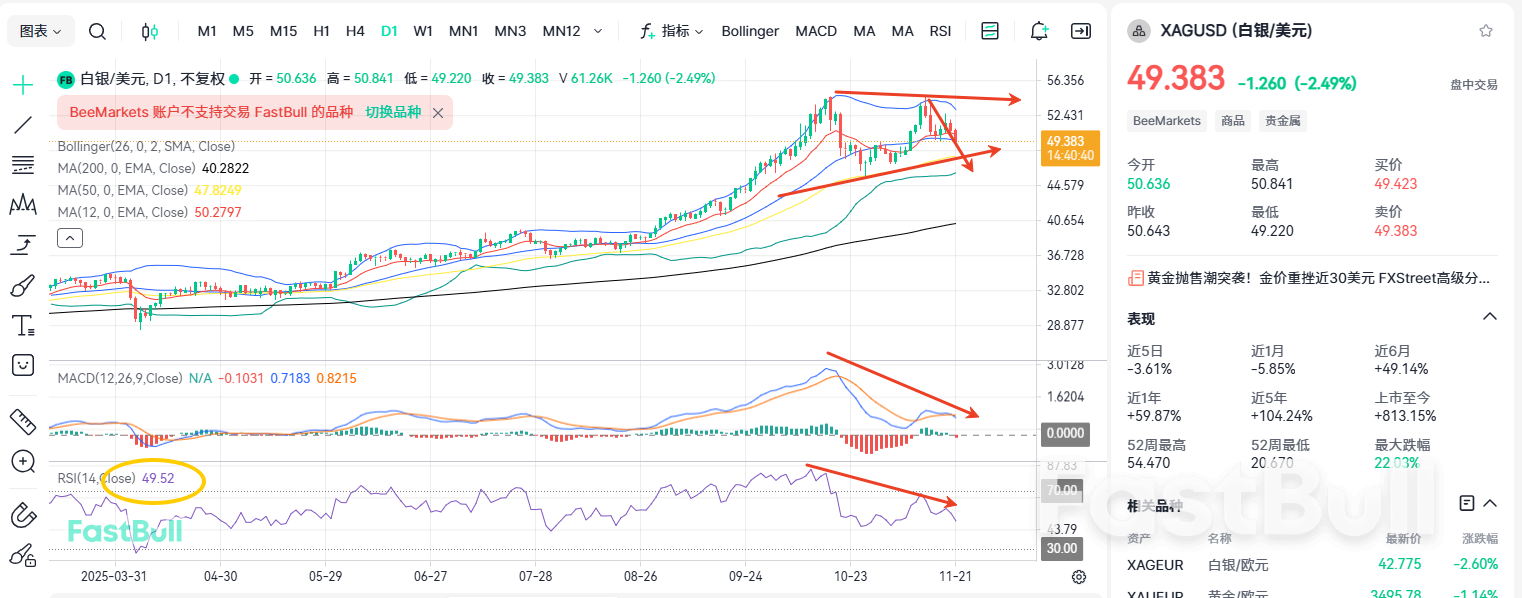Open the candlestick chart style picker
This screenshot has height=598, width=1522.
pyautogui.click(x=150, y=31)
